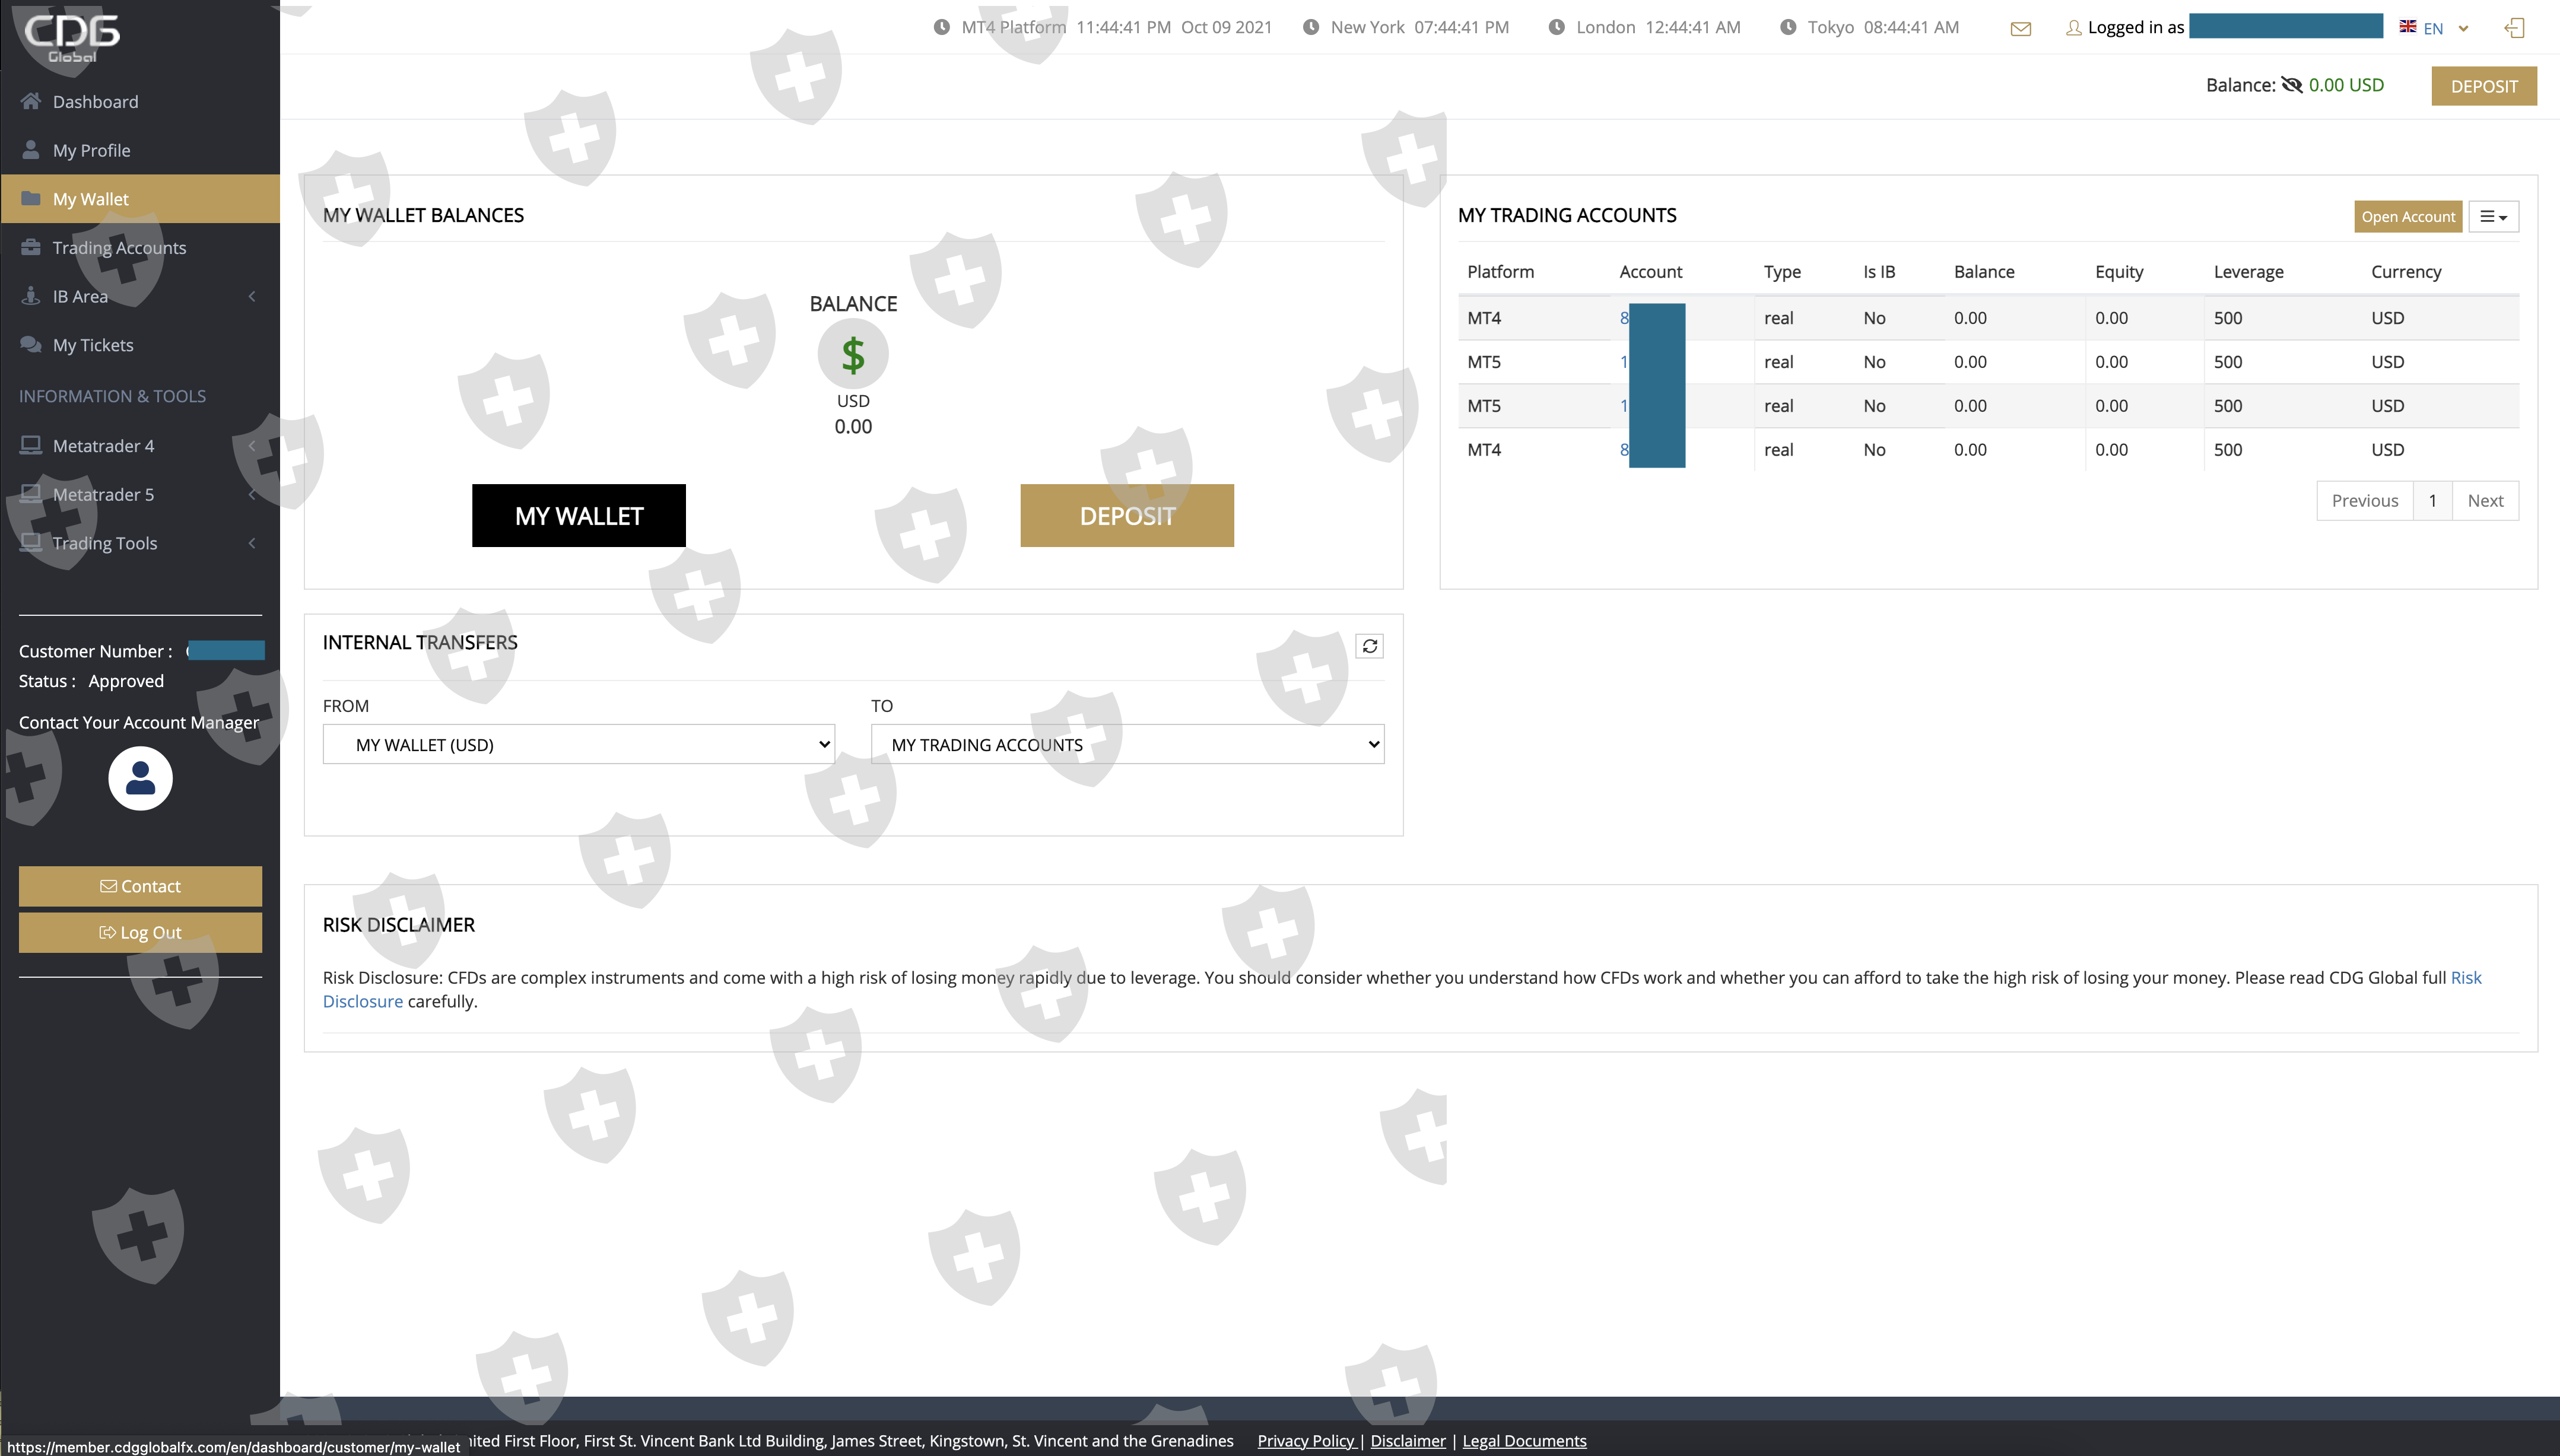The height and width of the screenshot is (1456, 2560).
Task: Click the account manager avatar icon
Action: [140, 778]
